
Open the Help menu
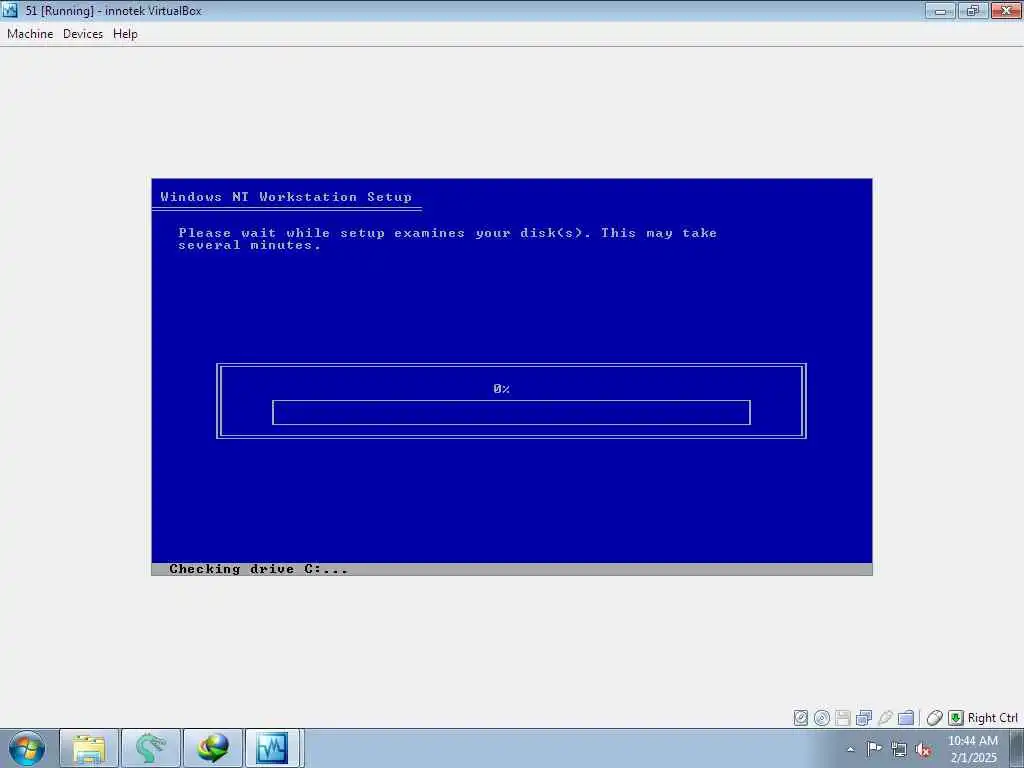[125, 34]
